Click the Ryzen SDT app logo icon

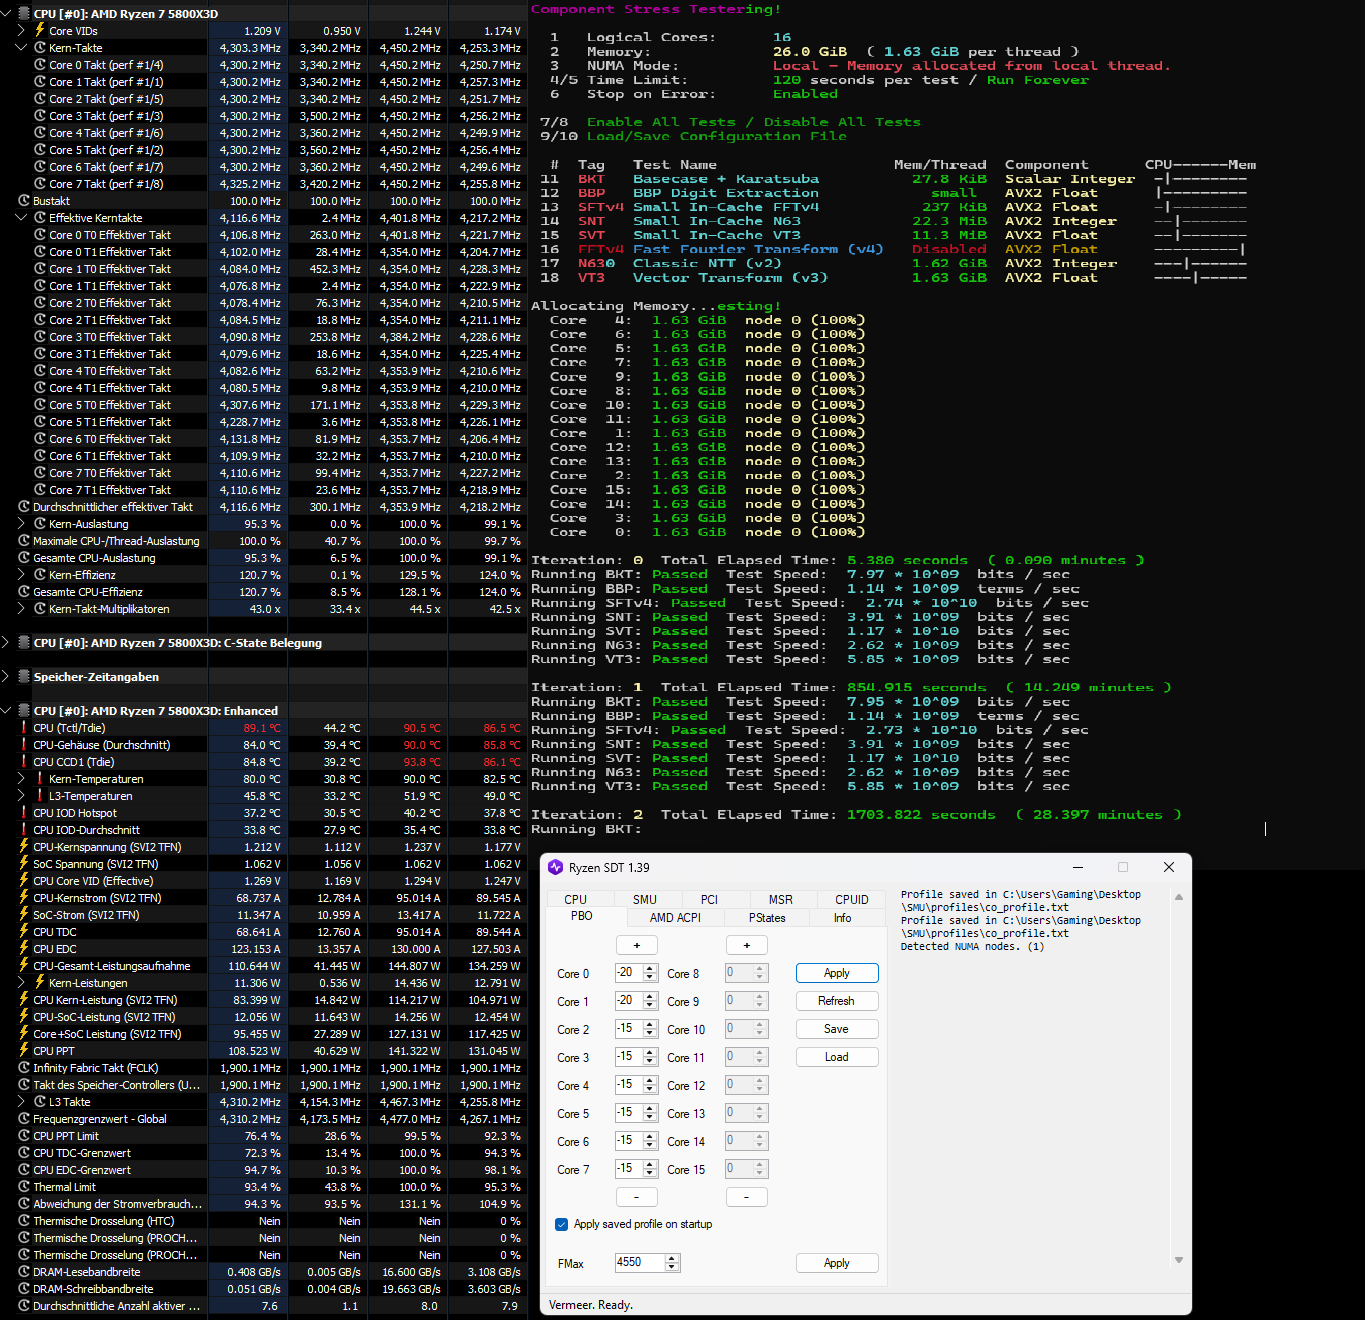click(x=555, y=867)
